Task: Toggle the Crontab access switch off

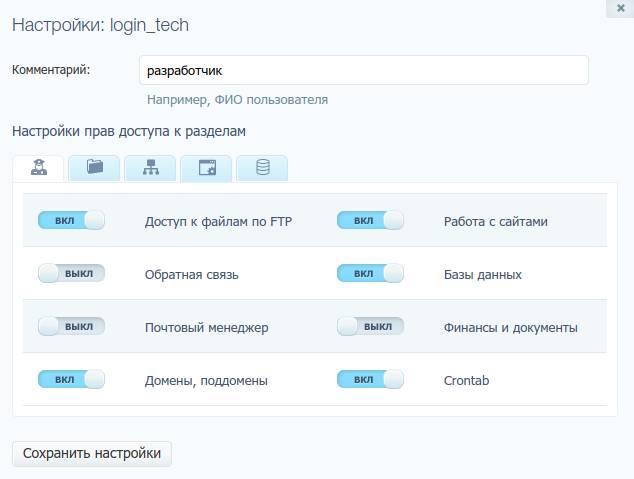Action: pos(370,379)
